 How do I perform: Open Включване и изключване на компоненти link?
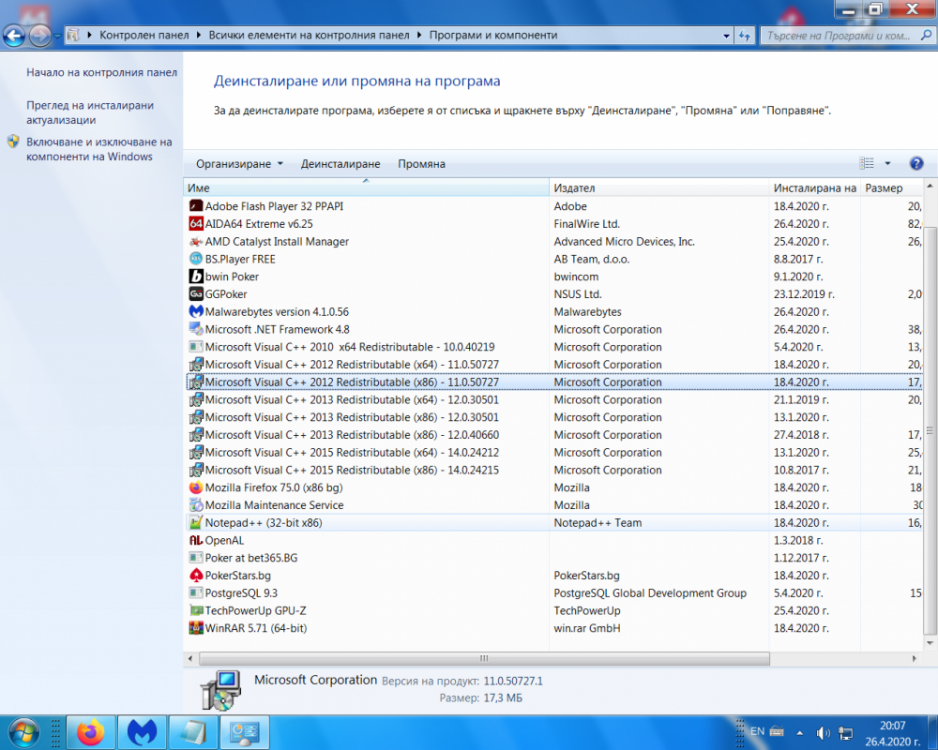99,149
